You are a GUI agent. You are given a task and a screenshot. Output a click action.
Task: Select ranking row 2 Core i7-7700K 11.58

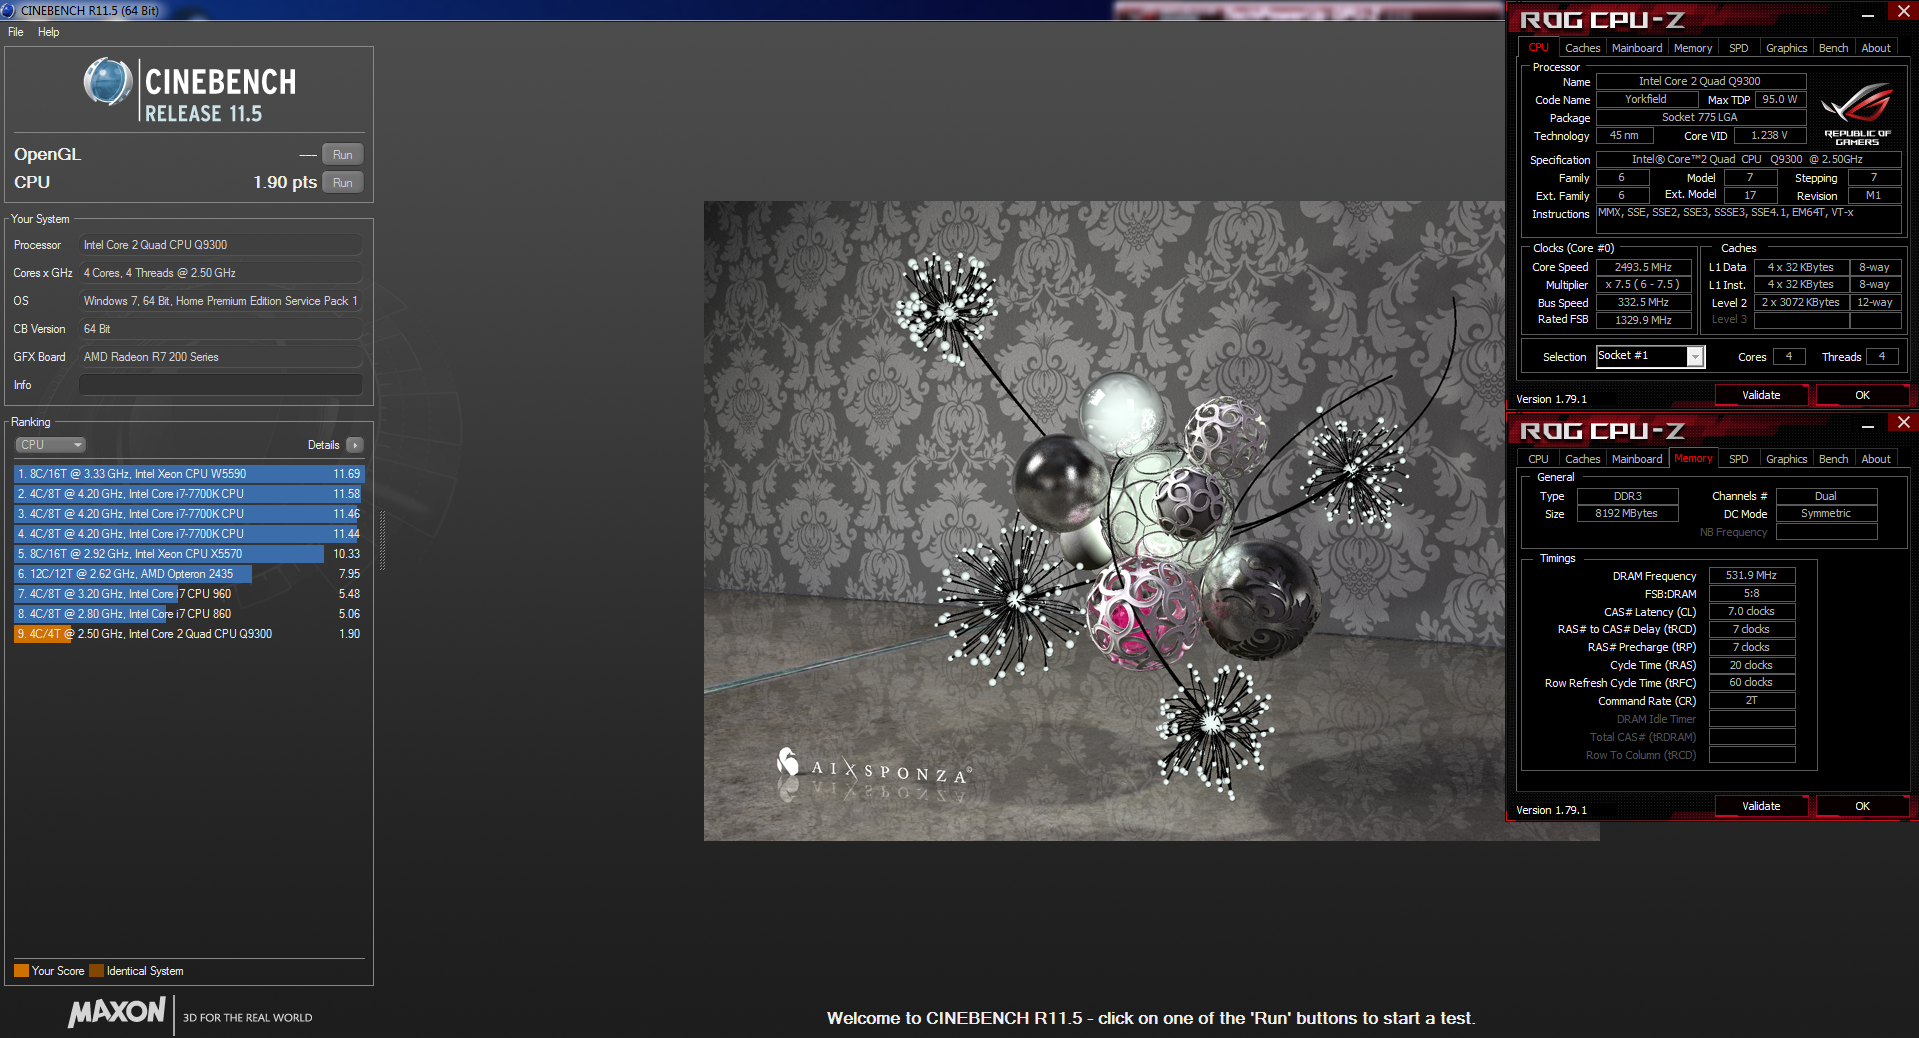tap(189, 494)
